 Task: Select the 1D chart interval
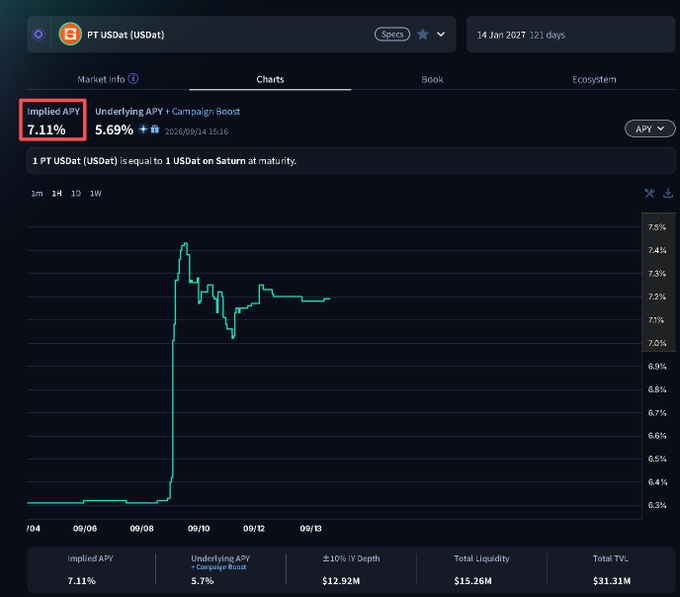[76, 193]
